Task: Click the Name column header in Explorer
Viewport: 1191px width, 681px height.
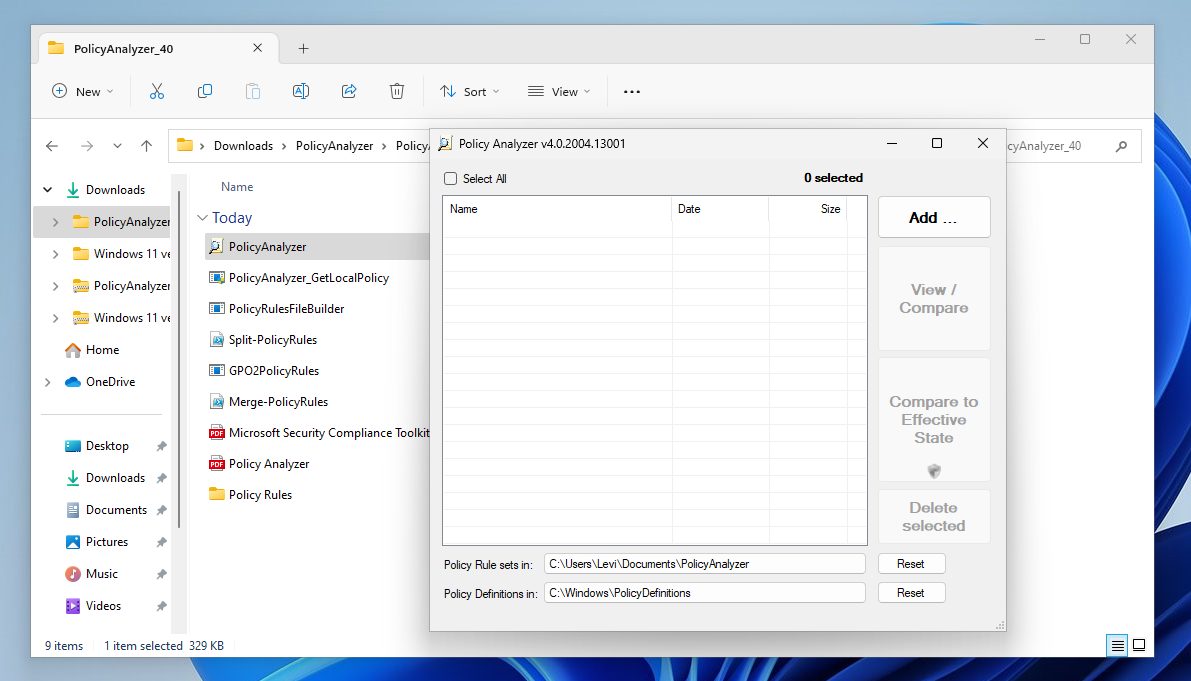Action: 237,187
